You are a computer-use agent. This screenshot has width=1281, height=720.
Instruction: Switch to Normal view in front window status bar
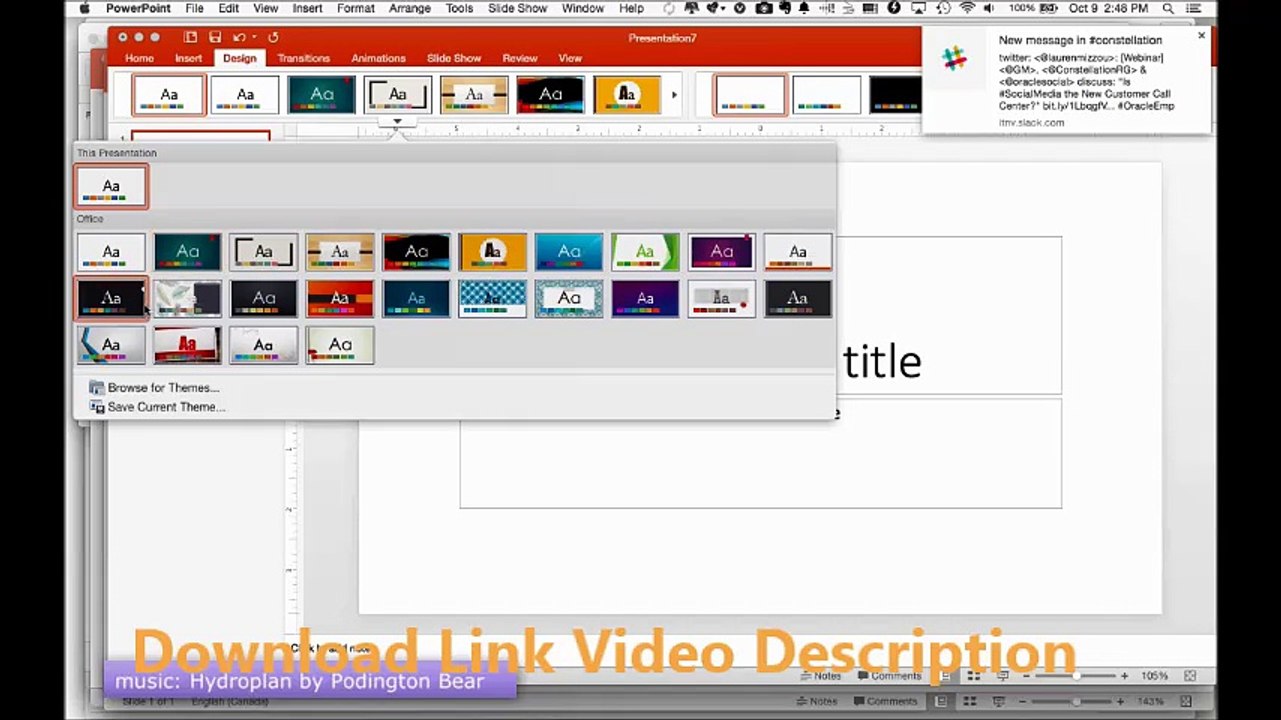click(946, 676)
